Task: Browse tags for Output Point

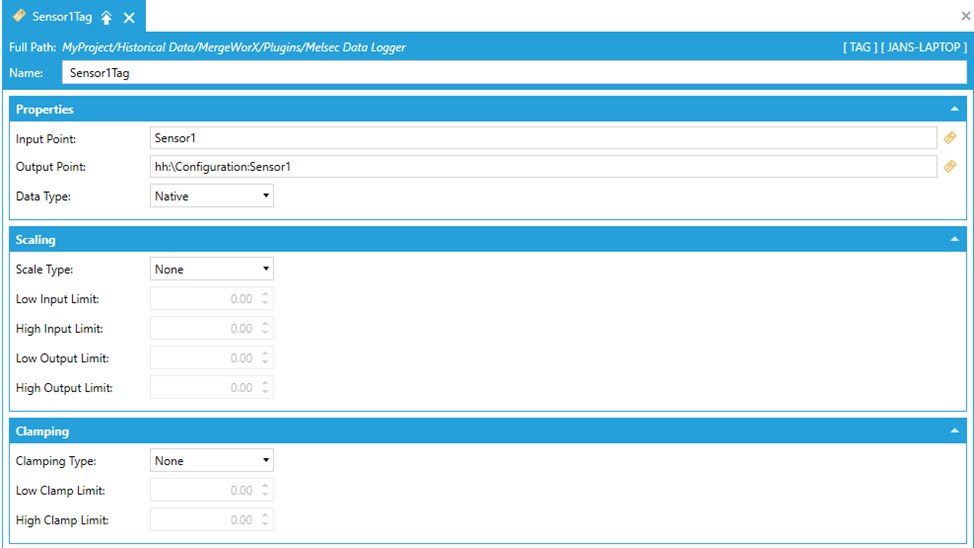Action: [x=950, y=167]
